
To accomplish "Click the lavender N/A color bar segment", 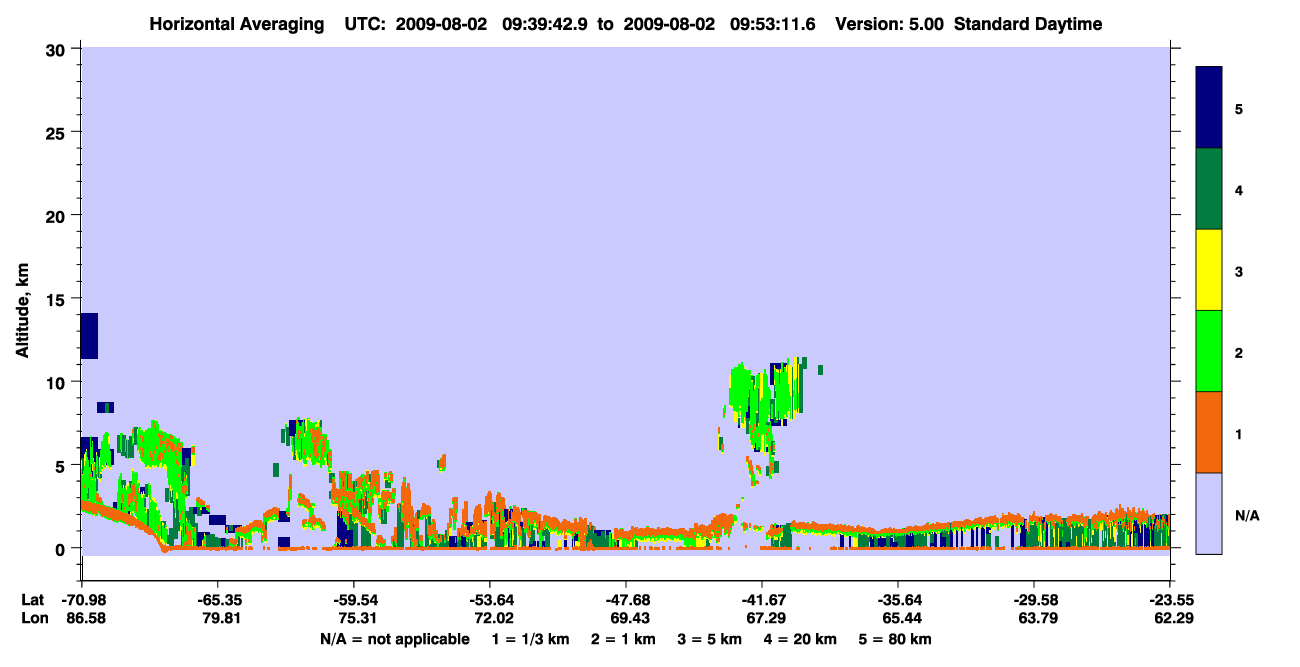I will (x=1209, y=513).
